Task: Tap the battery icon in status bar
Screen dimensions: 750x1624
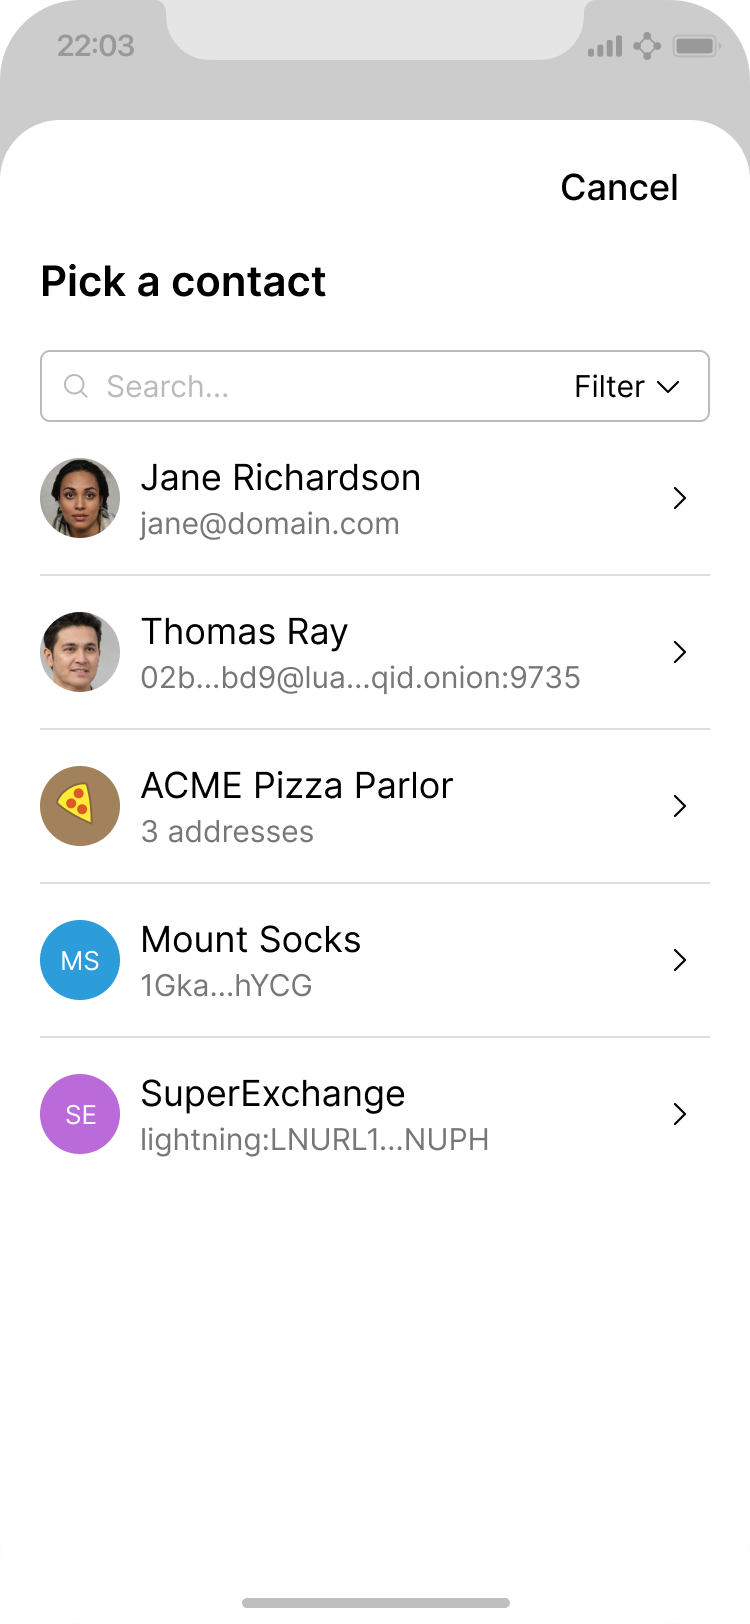Action: click(x=695, y=46)
